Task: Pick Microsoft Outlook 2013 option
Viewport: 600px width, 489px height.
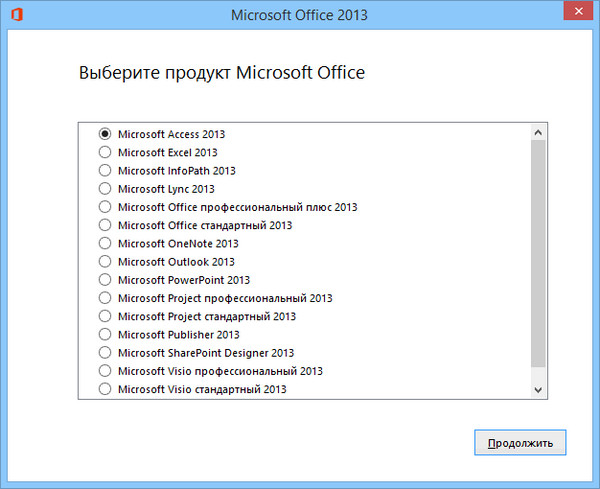Action: (x=105, y=262)
